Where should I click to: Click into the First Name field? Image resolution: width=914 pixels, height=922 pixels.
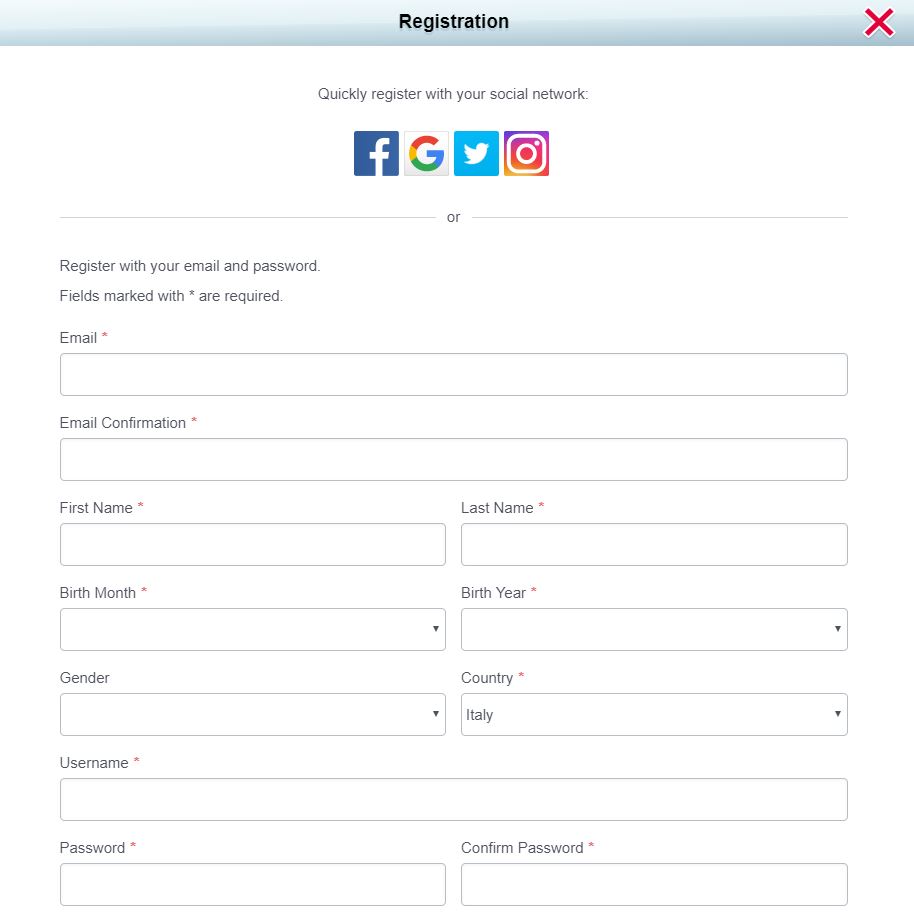pos(252,544)
